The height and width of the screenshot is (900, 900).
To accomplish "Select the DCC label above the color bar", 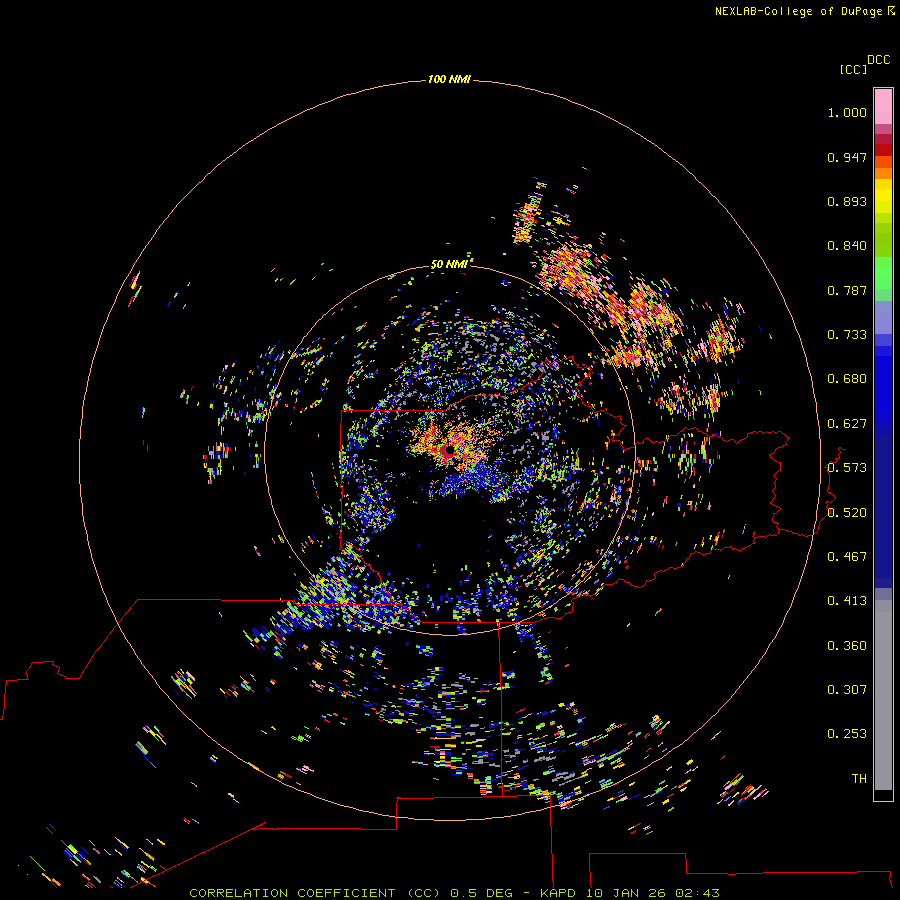I will tap(879, 60).
